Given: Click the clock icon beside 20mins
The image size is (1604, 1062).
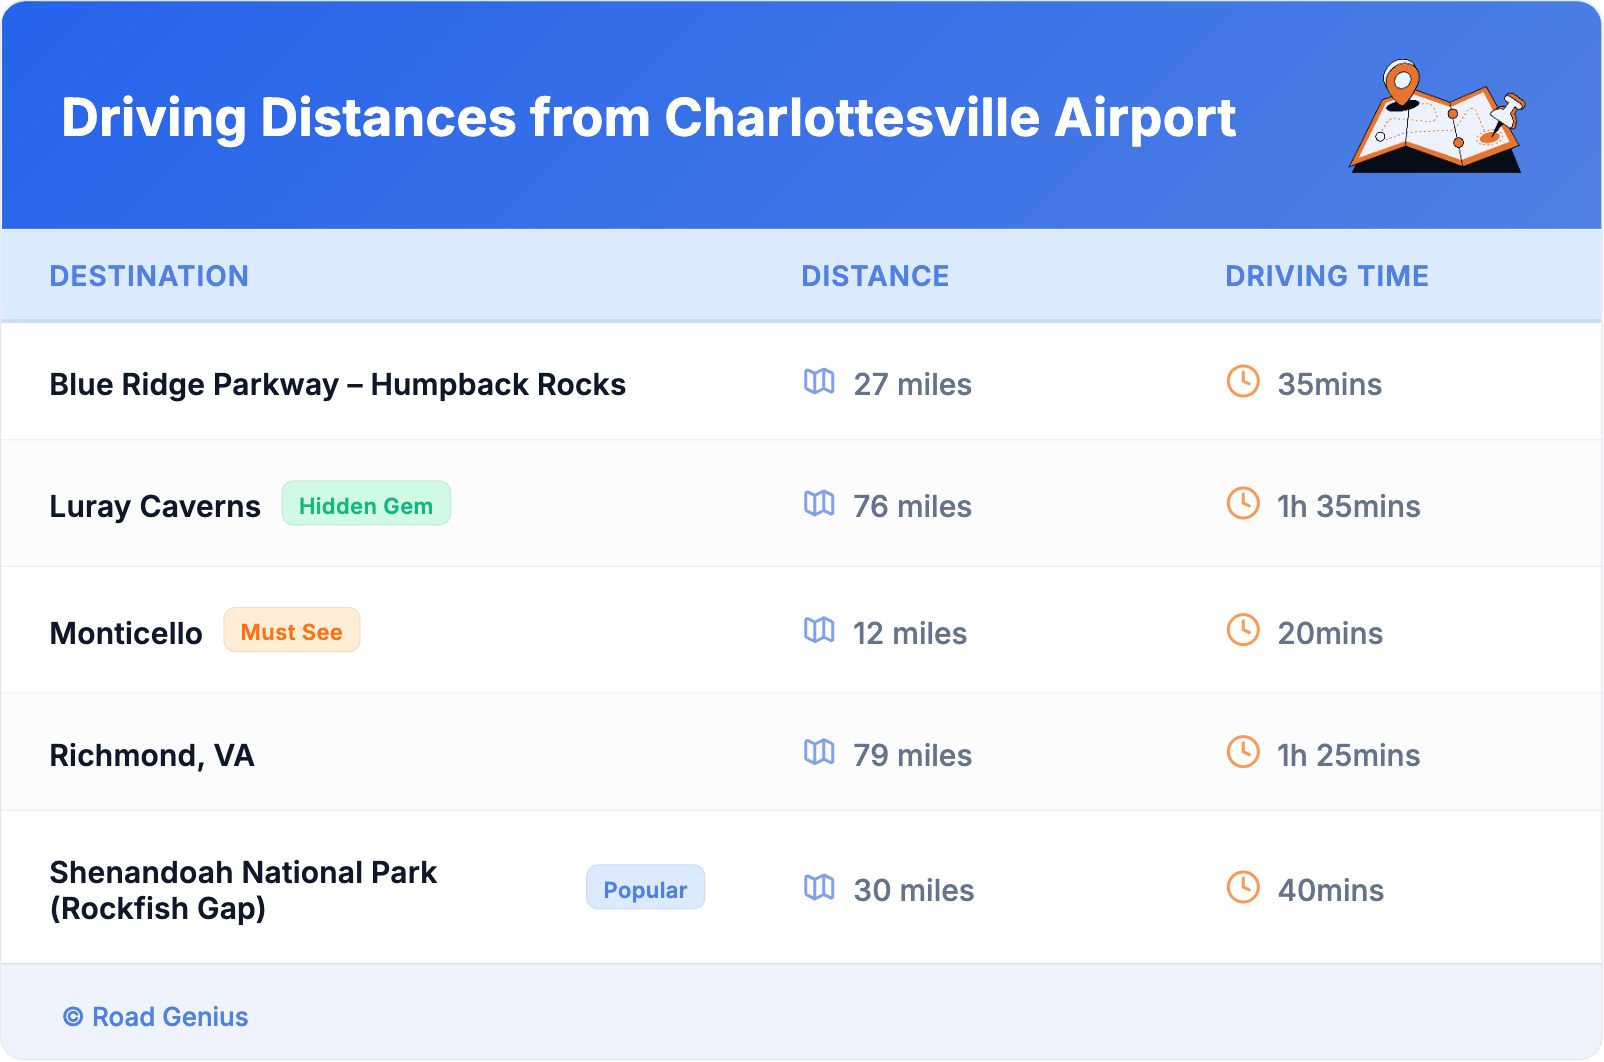Looking at the screenshot, I should click(1243, 631).
